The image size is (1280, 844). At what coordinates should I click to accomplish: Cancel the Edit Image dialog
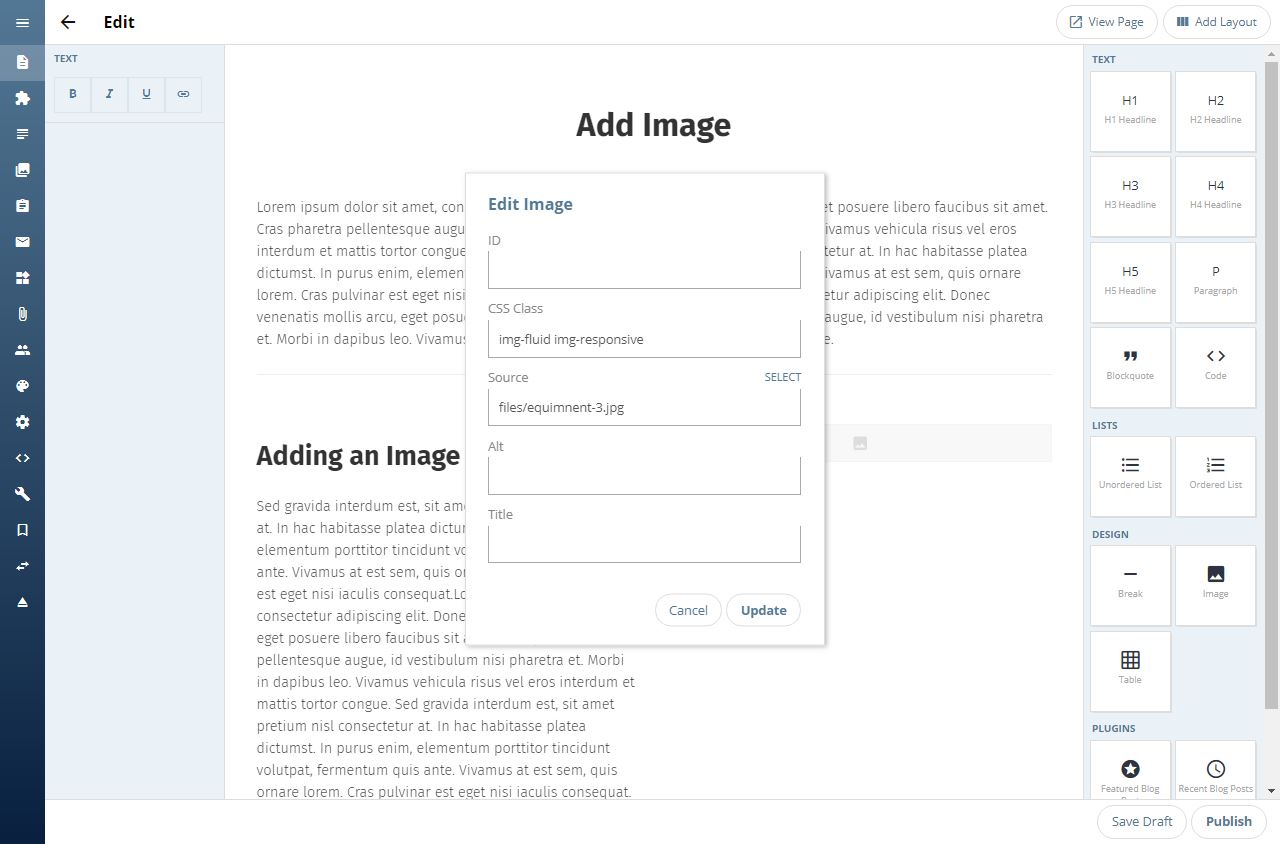688,610
